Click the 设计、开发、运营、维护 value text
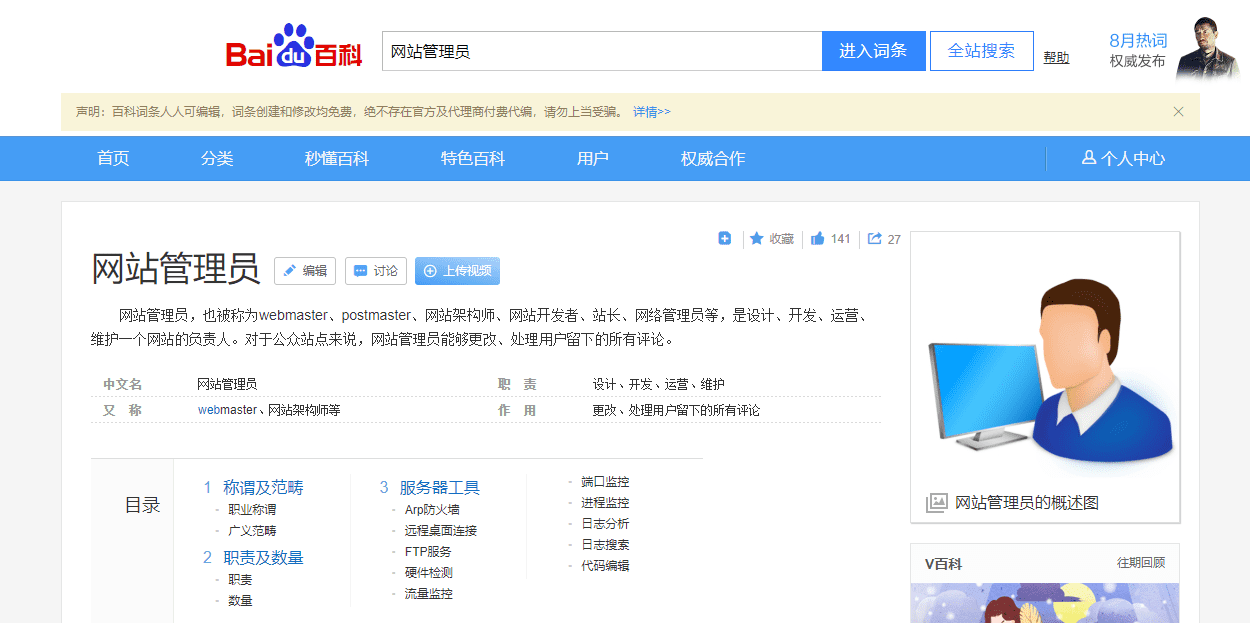 (x=658, y=384)
